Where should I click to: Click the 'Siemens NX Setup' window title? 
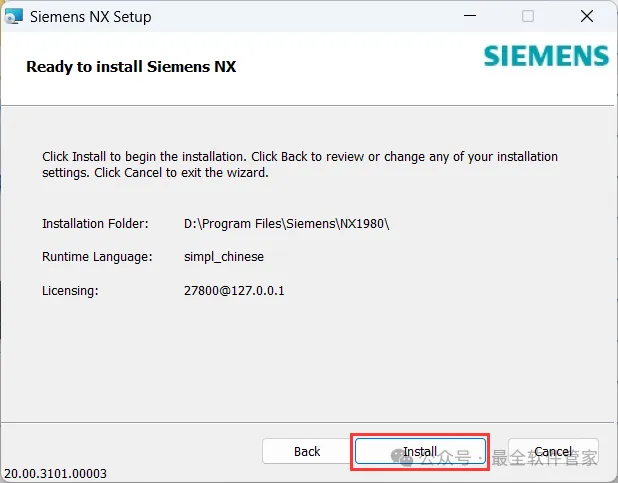click(91, 17)
